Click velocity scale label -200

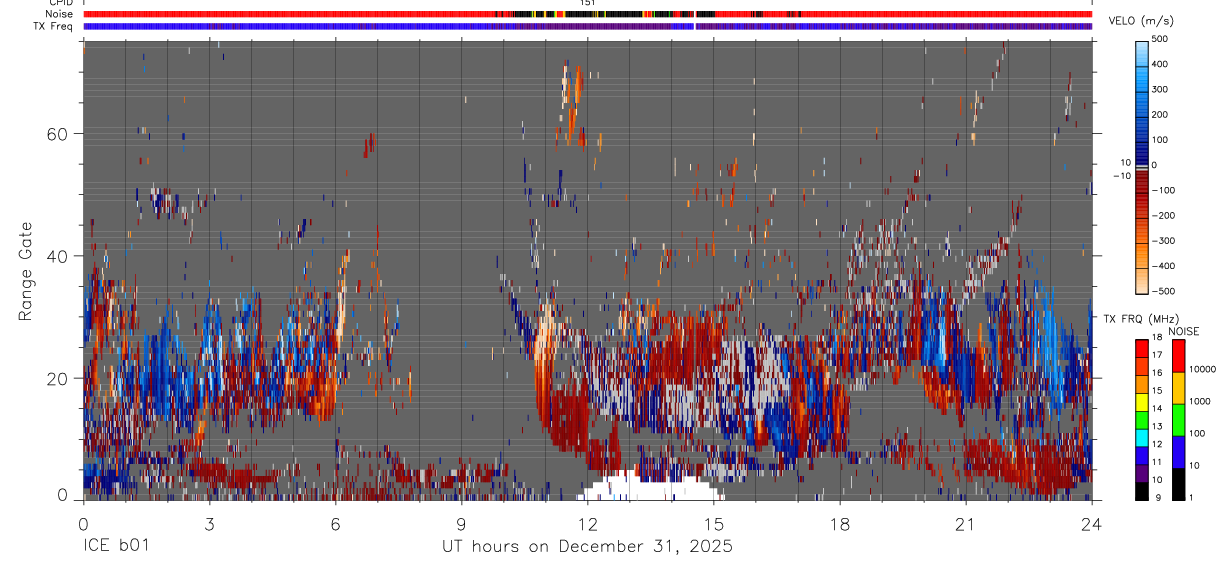point(1163,215)
